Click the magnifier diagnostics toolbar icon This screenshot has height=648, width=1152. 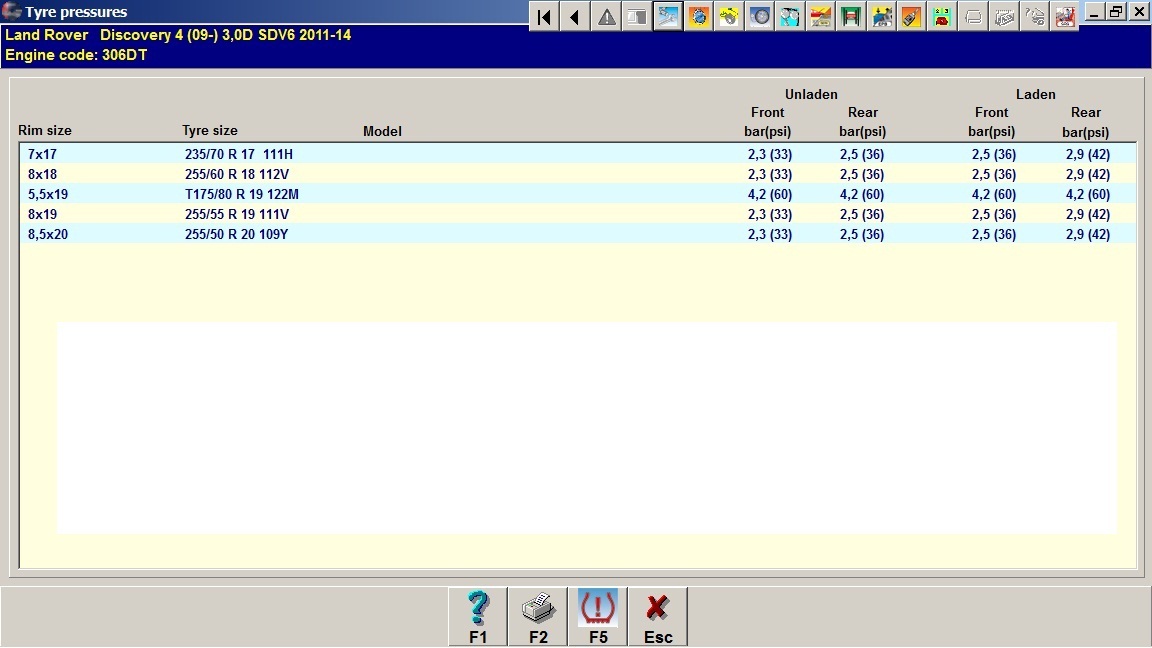(x=790, y=16)
